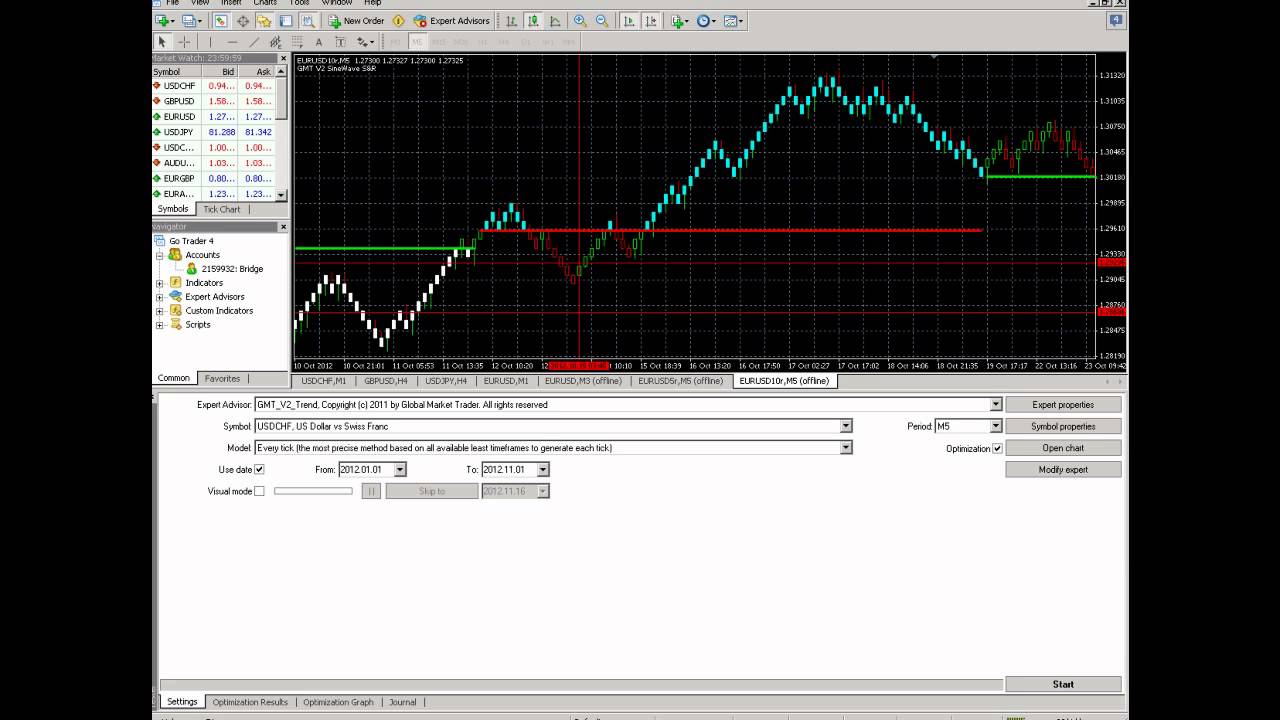This screenshot has height=720, width=1280.
Task: Toggle the Use date checkbox
Action: (259, 469)
